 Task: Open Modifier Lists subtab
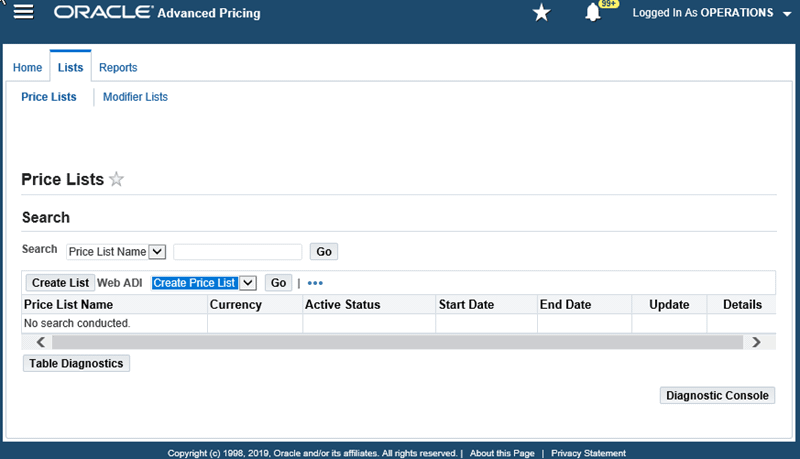[x=135, y=97]
